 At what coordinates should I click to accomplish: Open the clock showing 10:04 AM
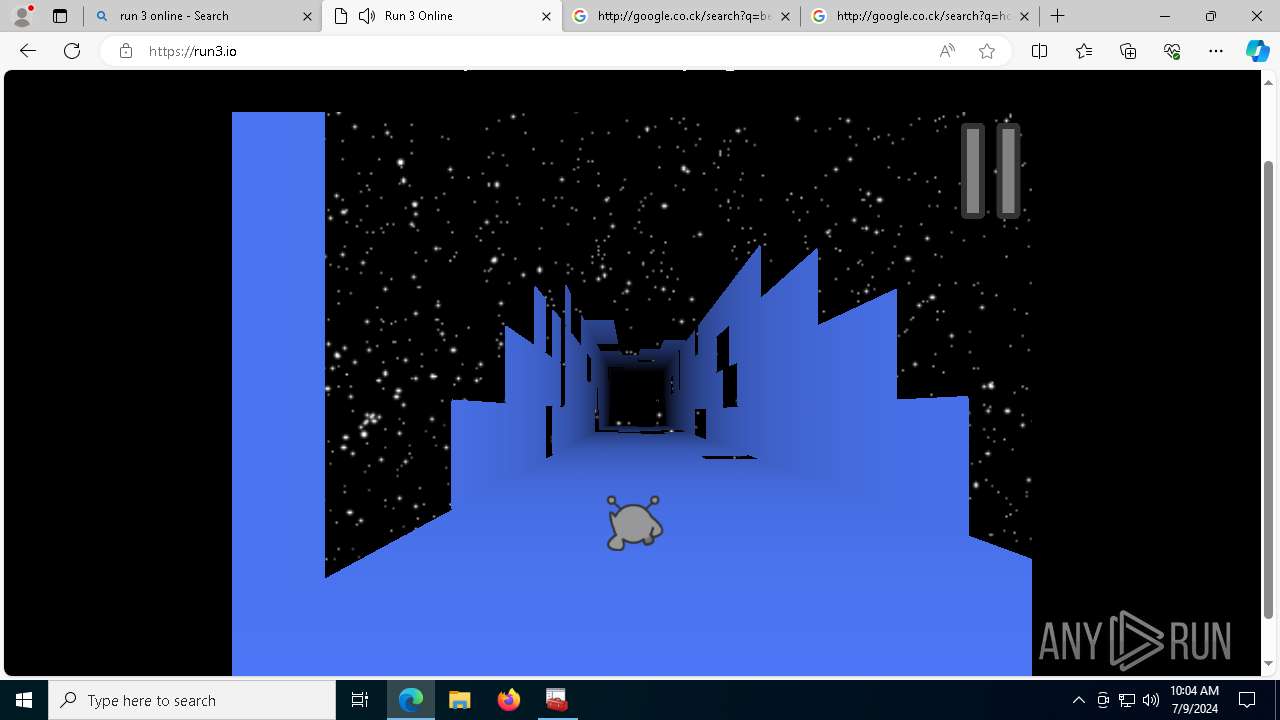coord(1194,700)
